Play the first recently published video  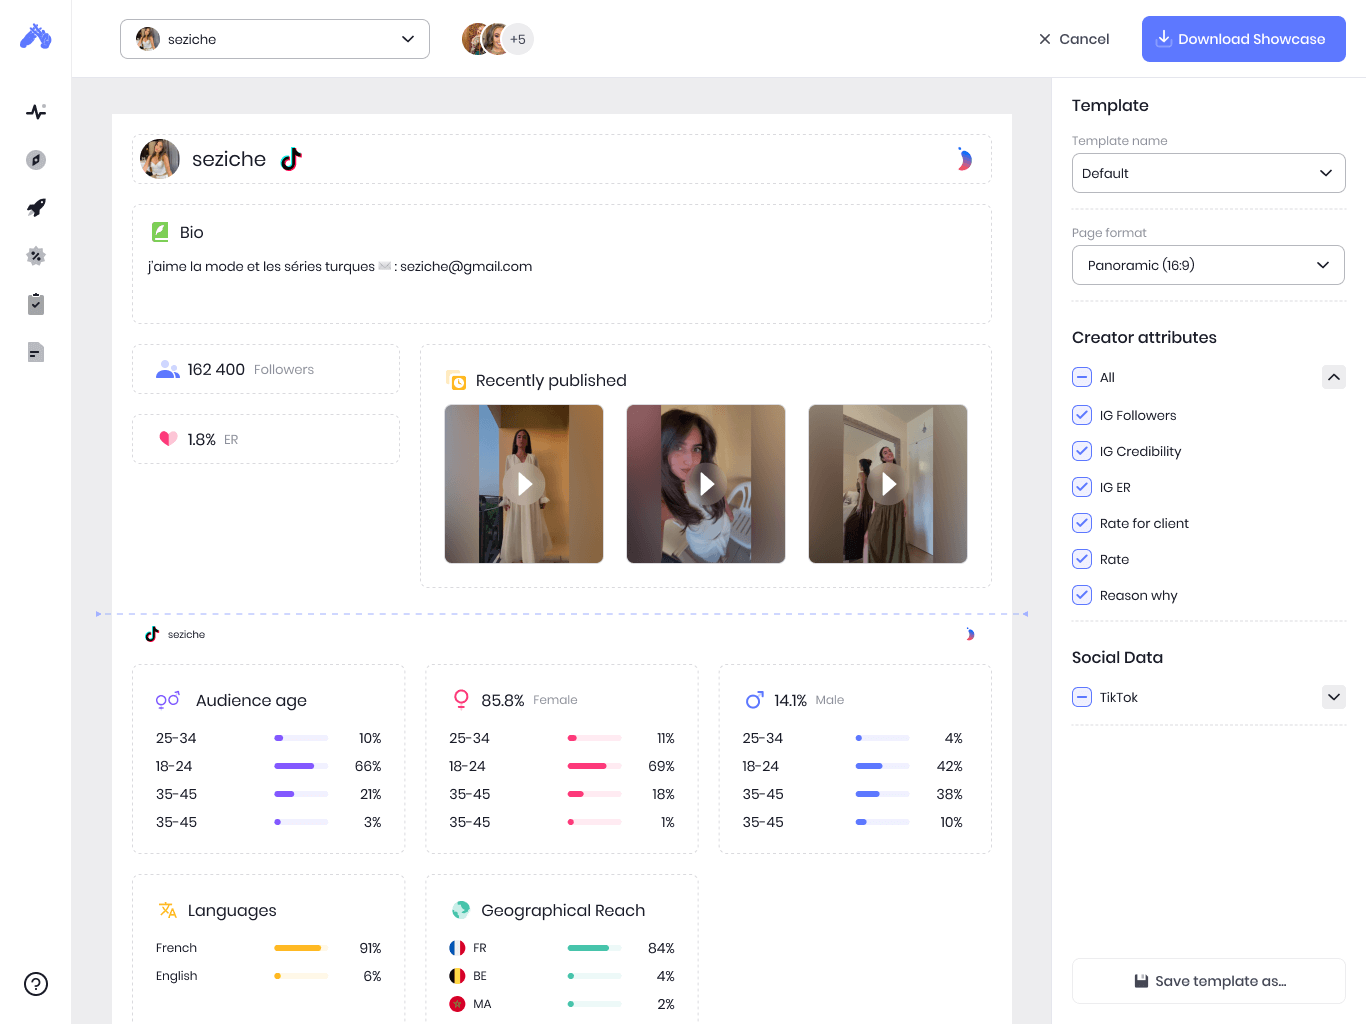pyautogui.click(x=524, y=484)
